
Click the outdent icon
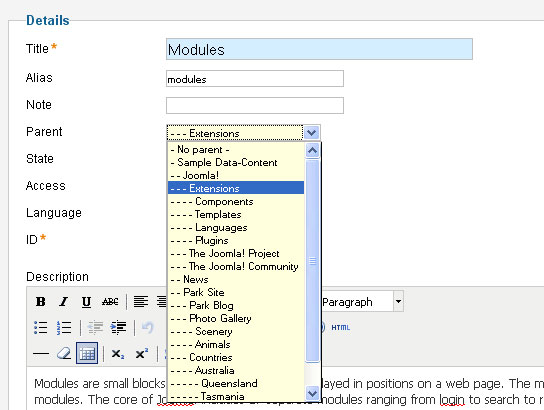[95, 327]
